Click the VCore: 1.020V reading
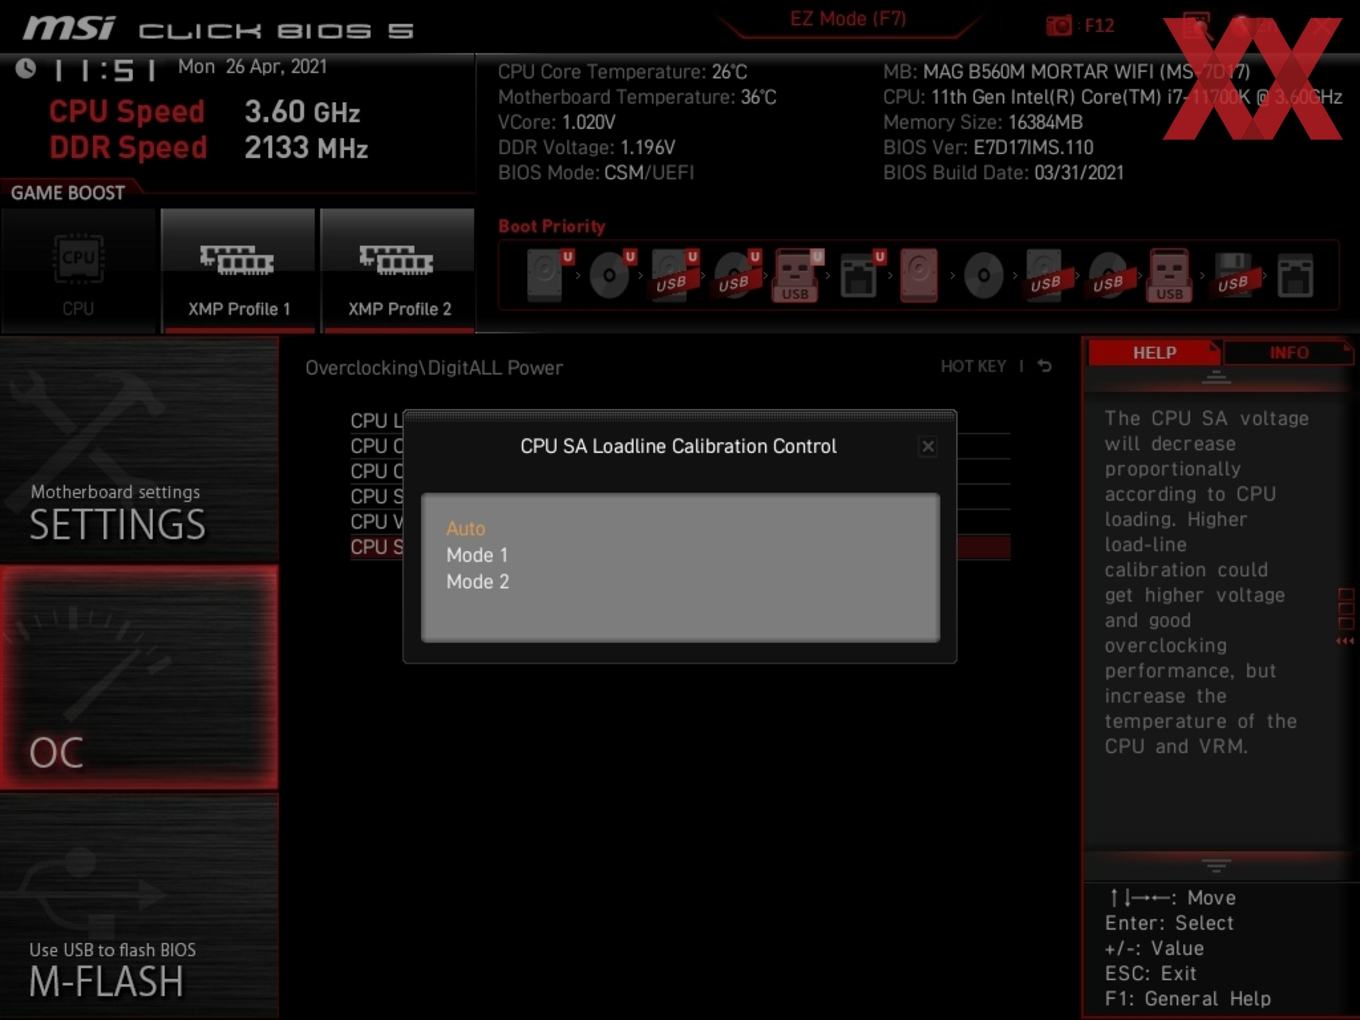 pos(557,122)
